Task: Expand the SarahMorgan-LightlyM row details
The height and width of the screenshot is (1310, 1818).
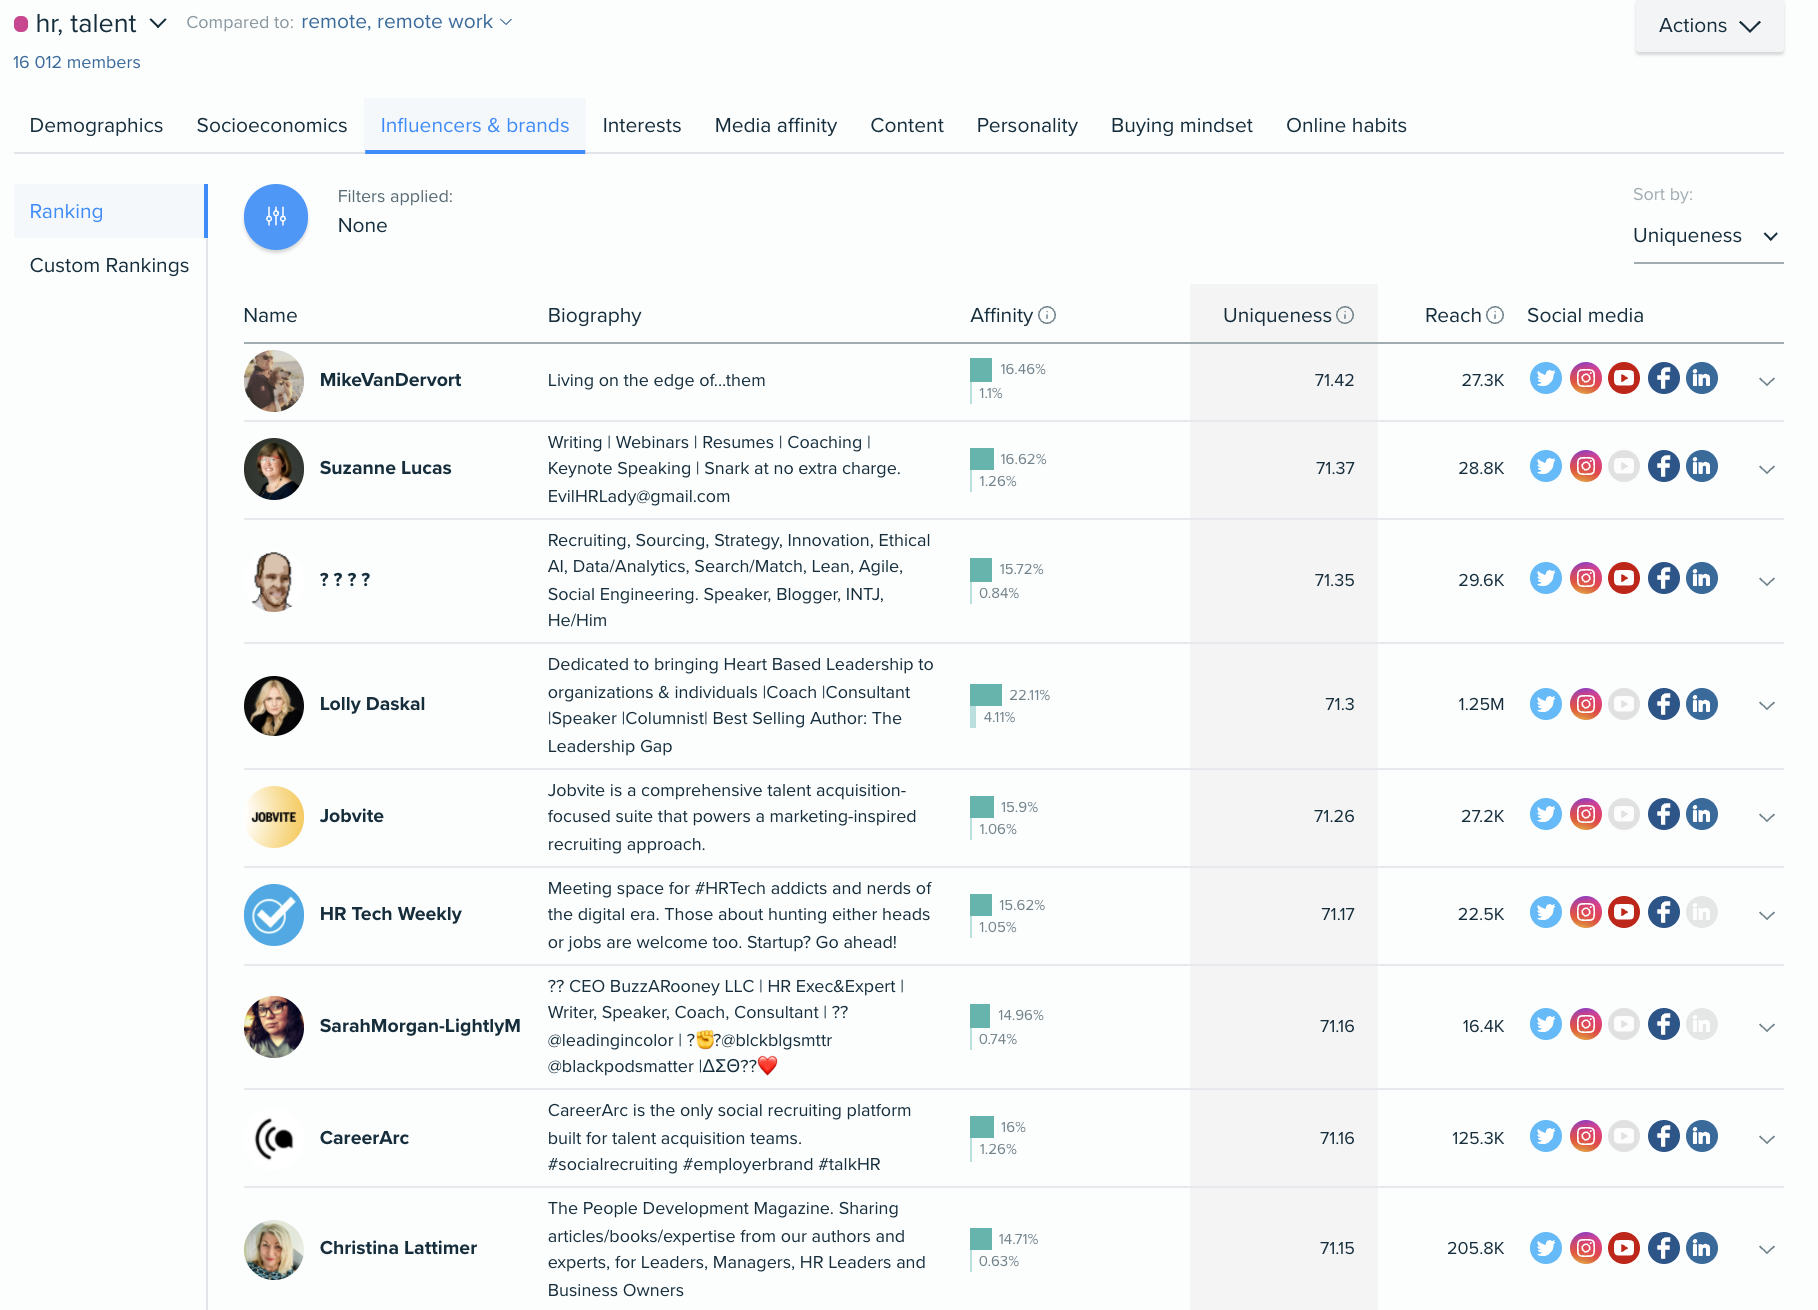Action: pos(1767,1027)
